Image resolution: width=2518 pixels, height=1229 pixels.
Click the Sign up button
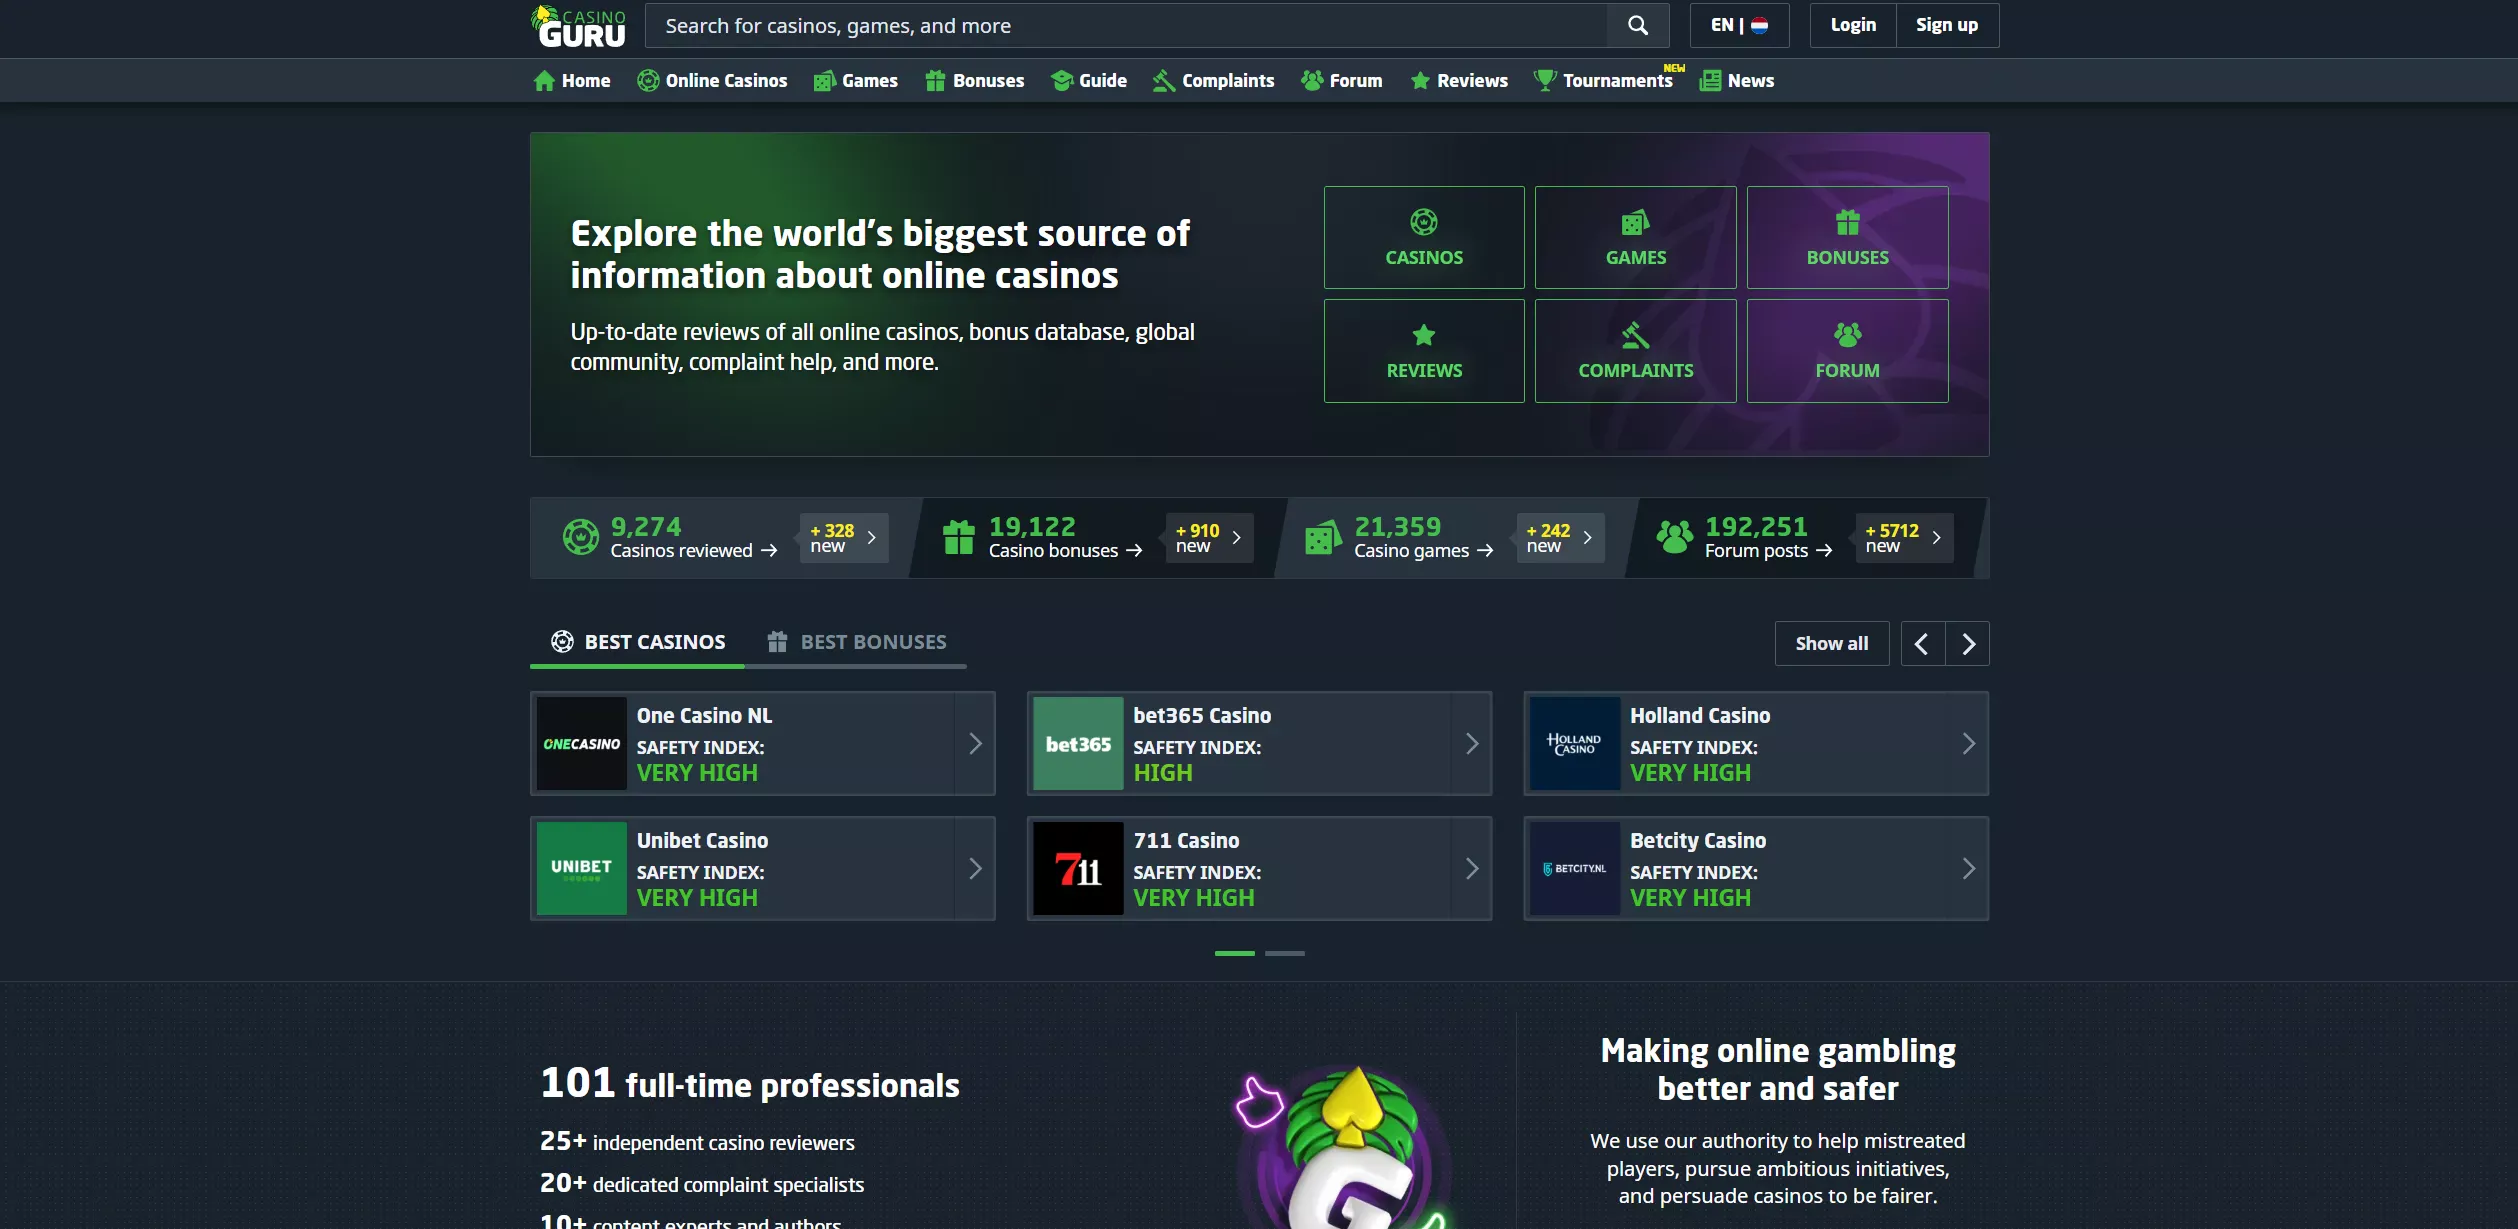coord(1946,25)
